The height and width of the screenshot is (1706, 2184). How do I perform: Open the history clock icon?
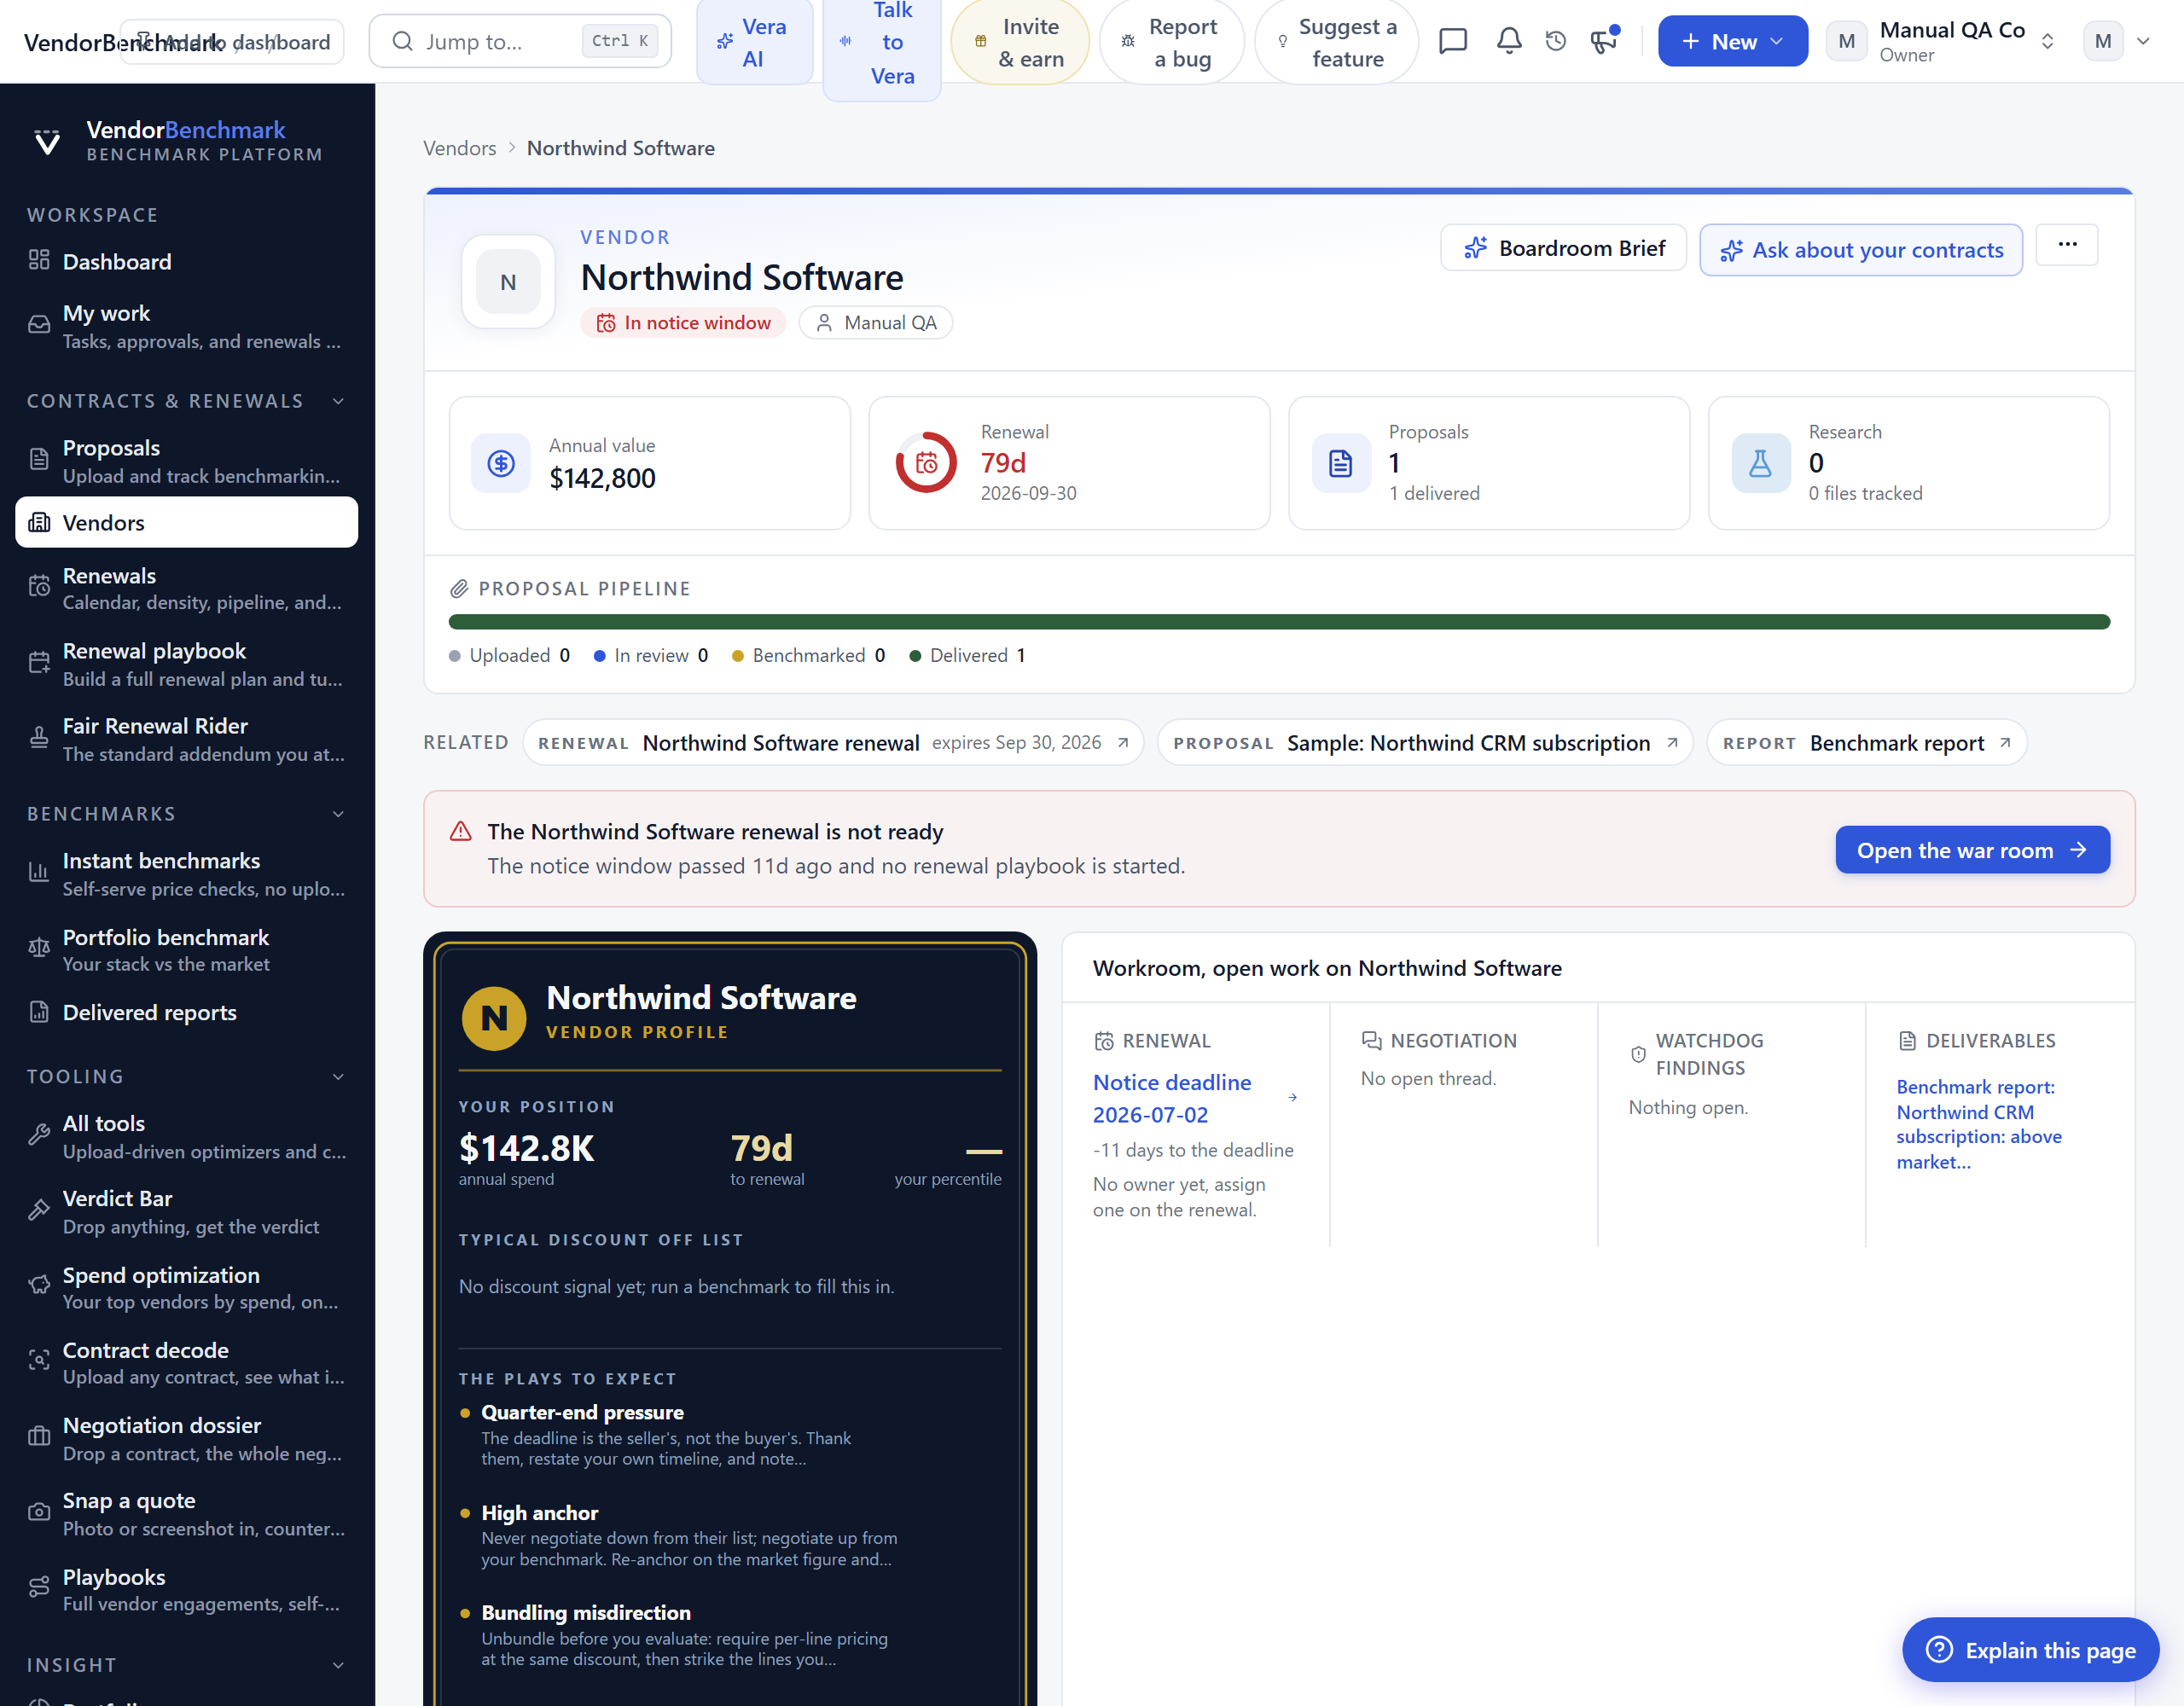tap(1555, 41)
